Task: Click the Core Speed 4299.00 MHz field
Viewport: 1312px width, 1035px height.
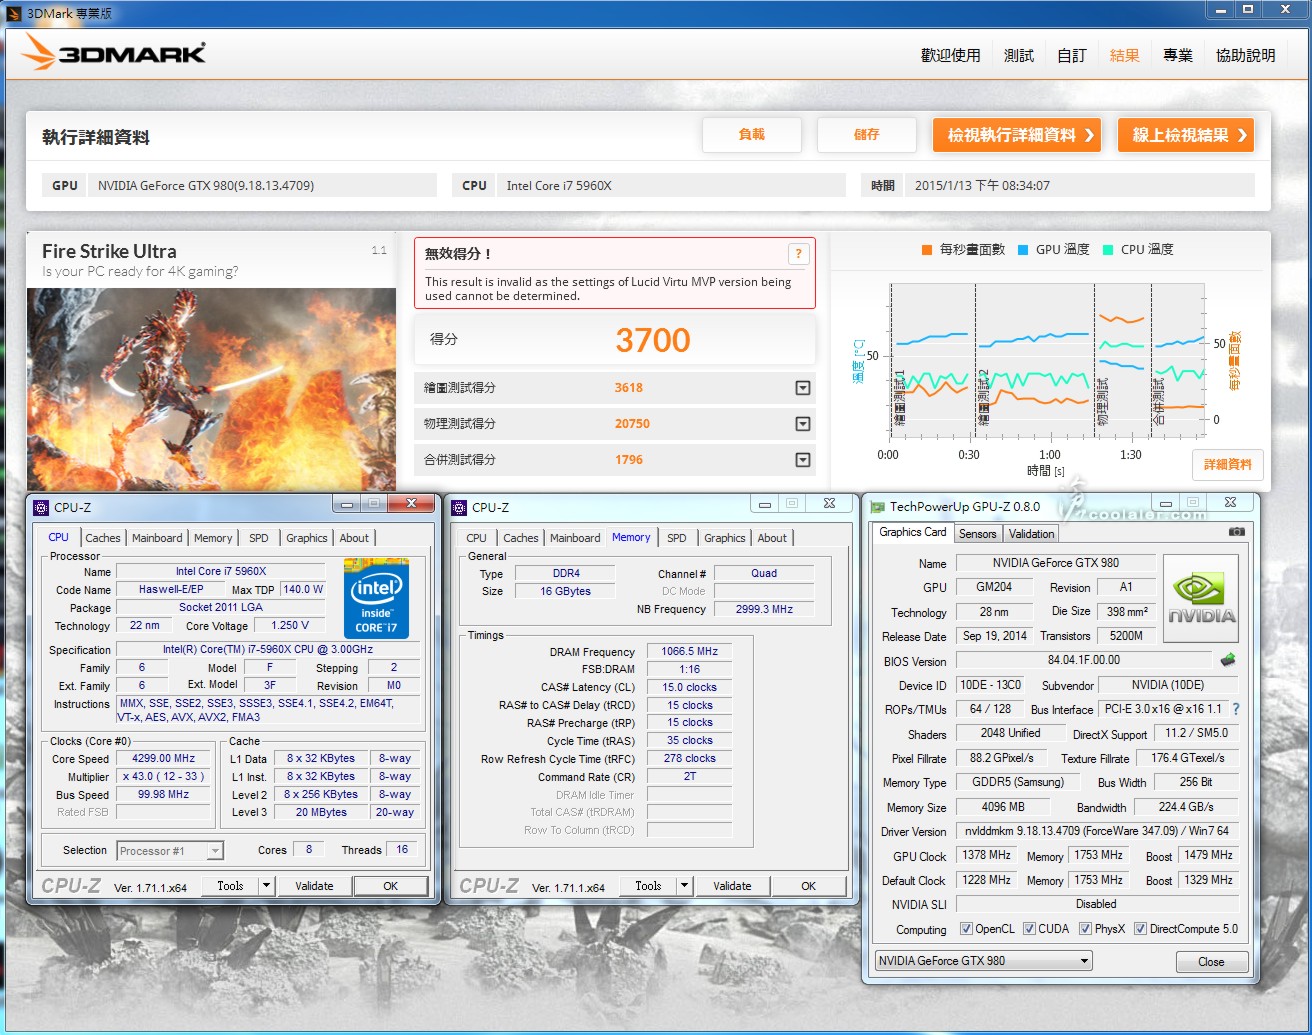Action: [x=164, y=759]
